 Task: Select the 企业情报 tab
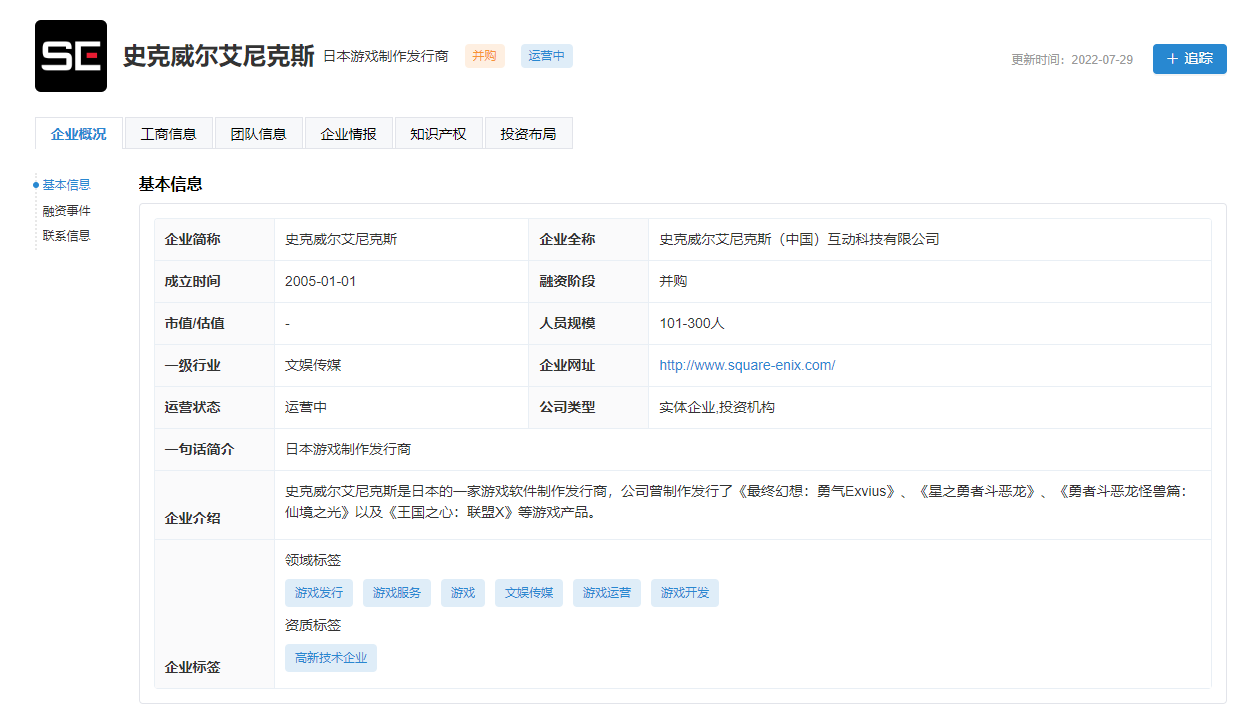[x=349, y=134]
